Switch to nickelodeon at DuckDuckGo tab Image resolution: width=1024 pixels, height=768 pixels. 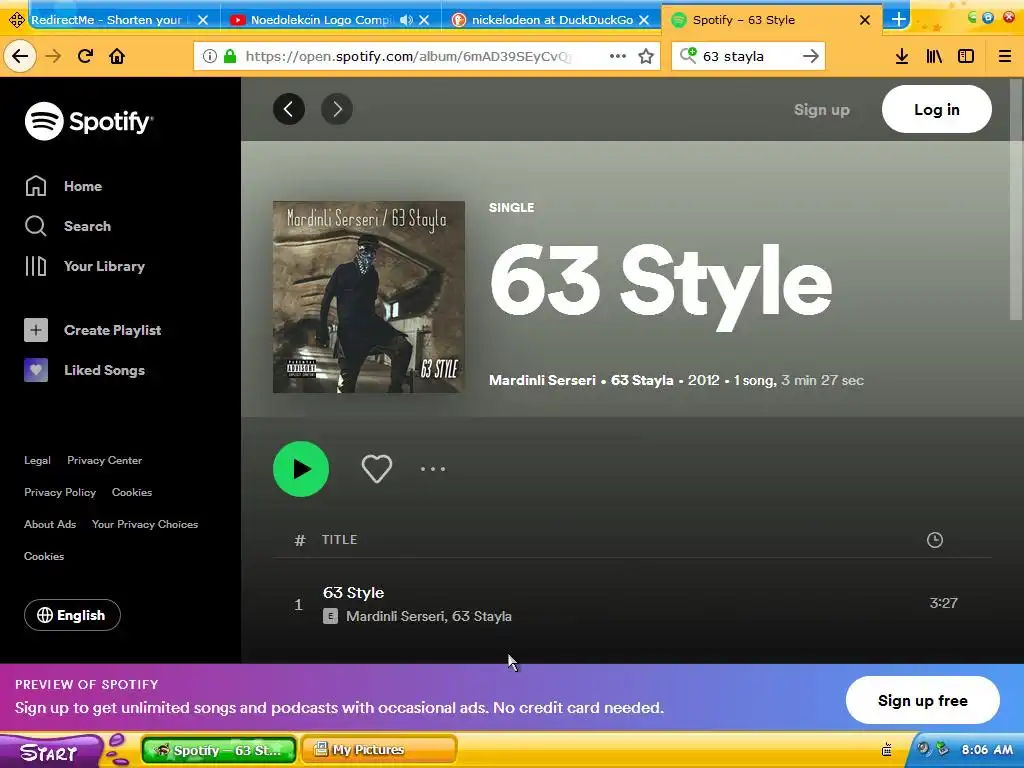point(552,20)
